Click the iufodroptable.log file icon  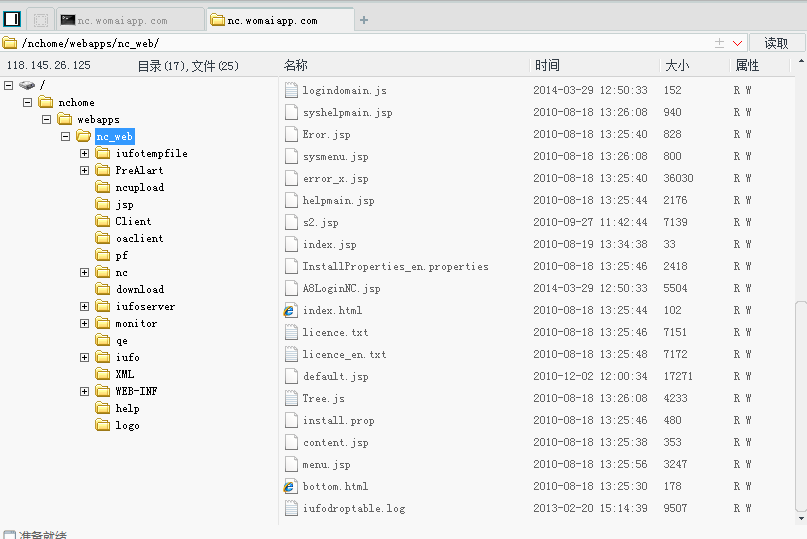pyautogui.click(x=291, y=509)
